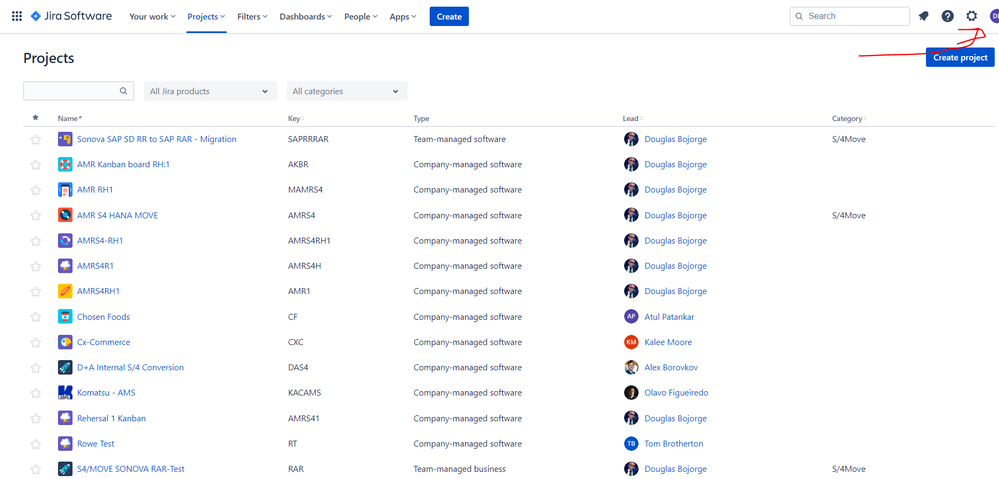
Task: Click the Create button
Action: (x=449, y=17)
